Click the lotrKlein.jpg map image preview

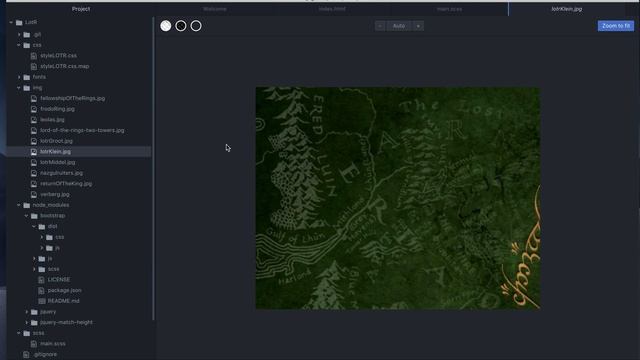[x=398, y=198]
